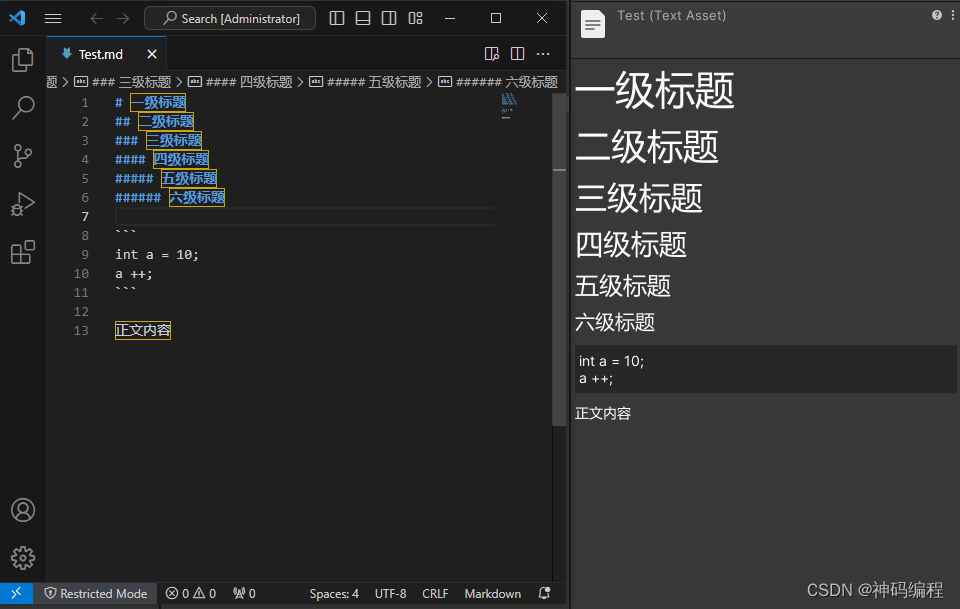The width and height of the screenshot is (960, 609).
Task: Click the ports forwarded status item
Action: (x=244, y=593)
